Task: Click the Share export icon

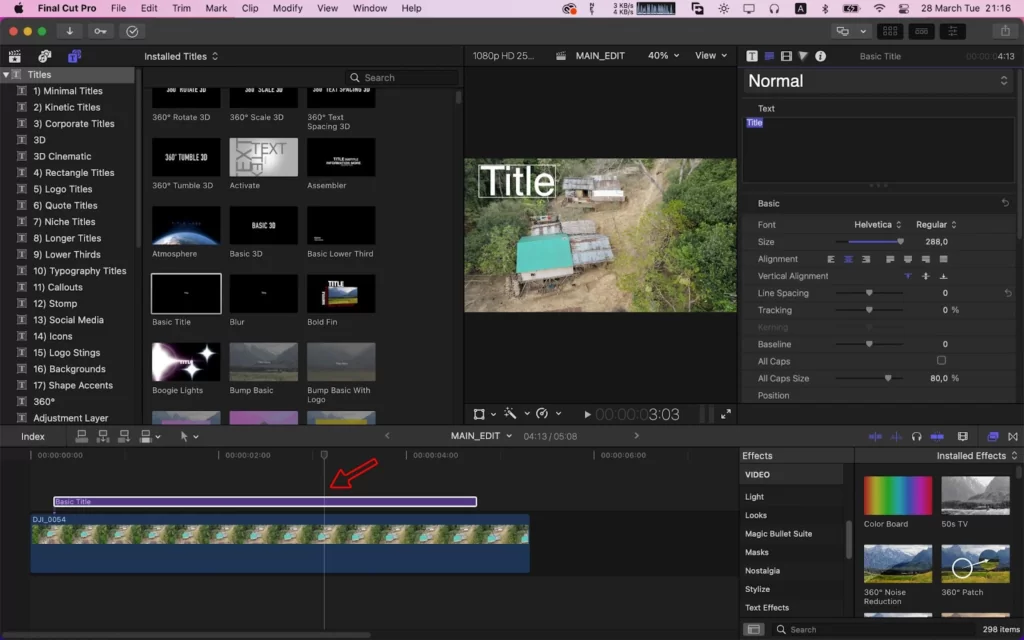Action: pyautogui.click(x=1004, y=31)
